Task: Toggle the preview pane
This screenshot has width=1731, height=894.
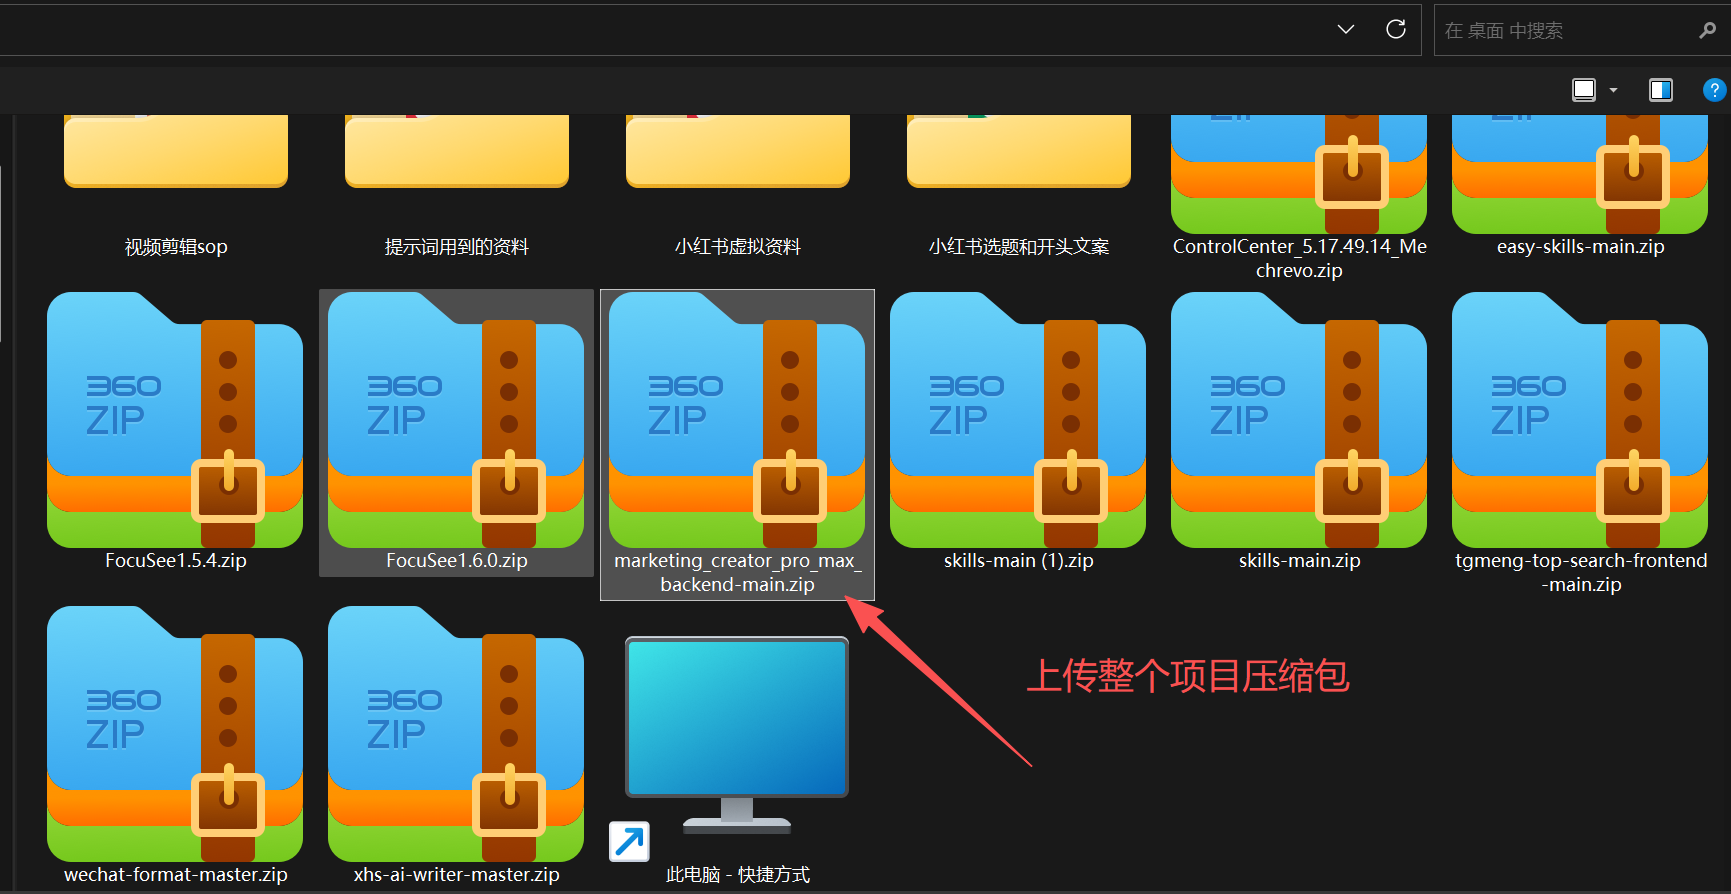Action: click(x=1660, y=90)
